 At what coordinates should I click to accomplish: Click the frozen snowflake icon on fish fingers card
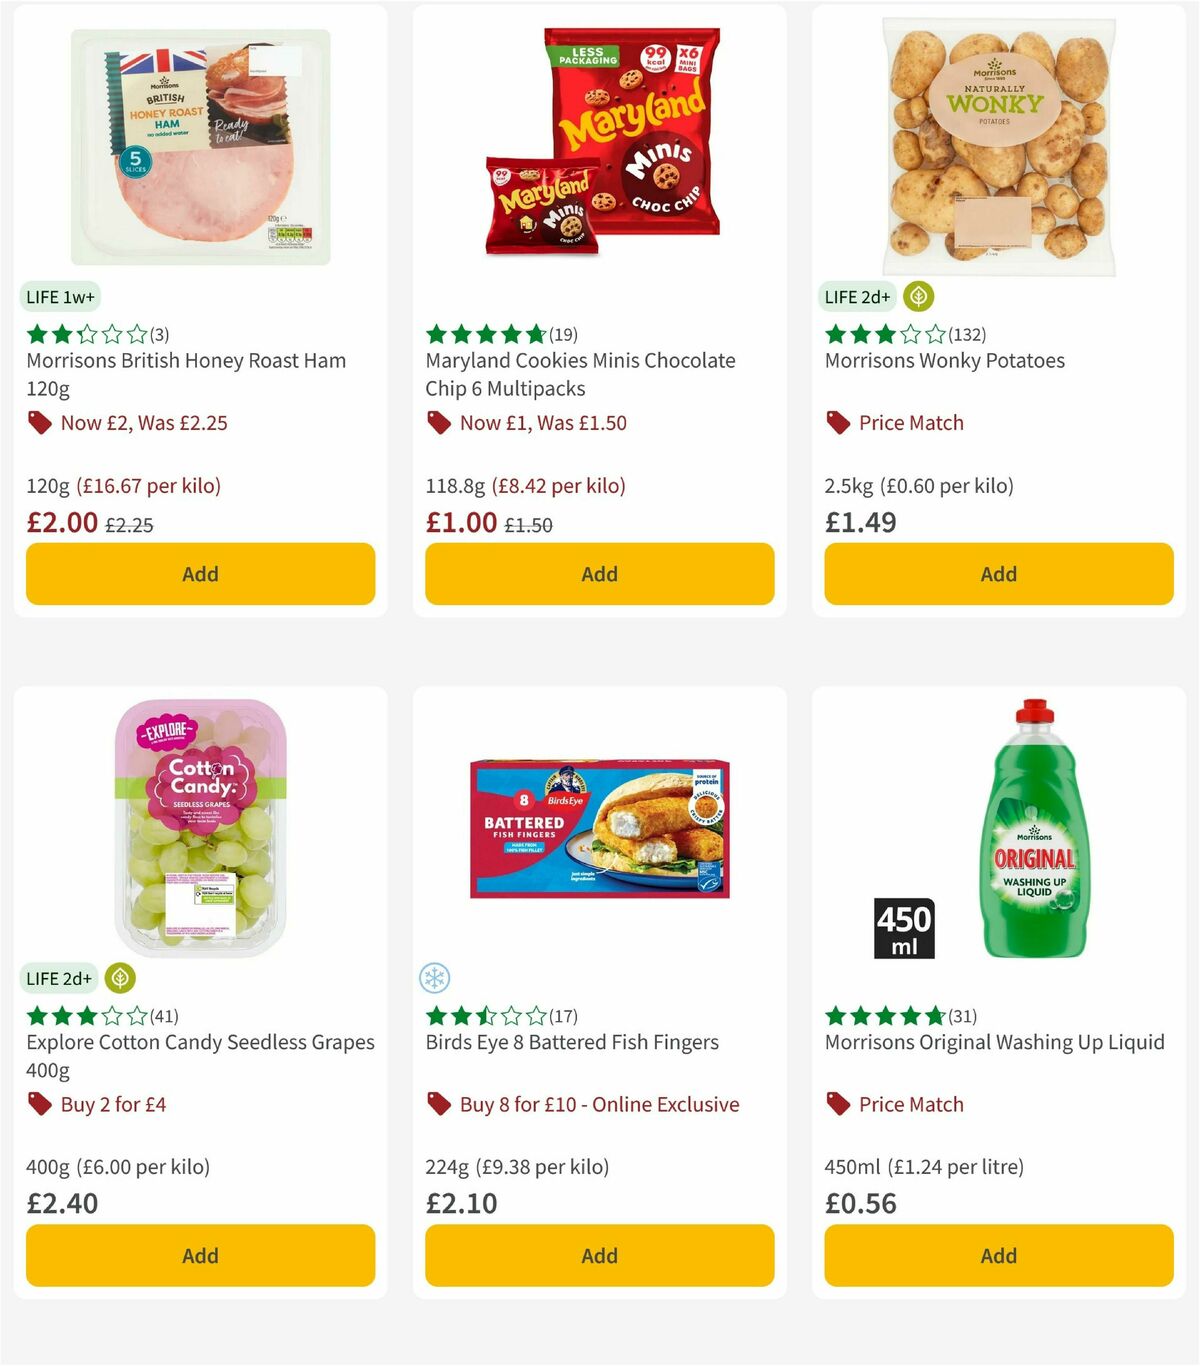pyautogui.click(x=436, y=978)
